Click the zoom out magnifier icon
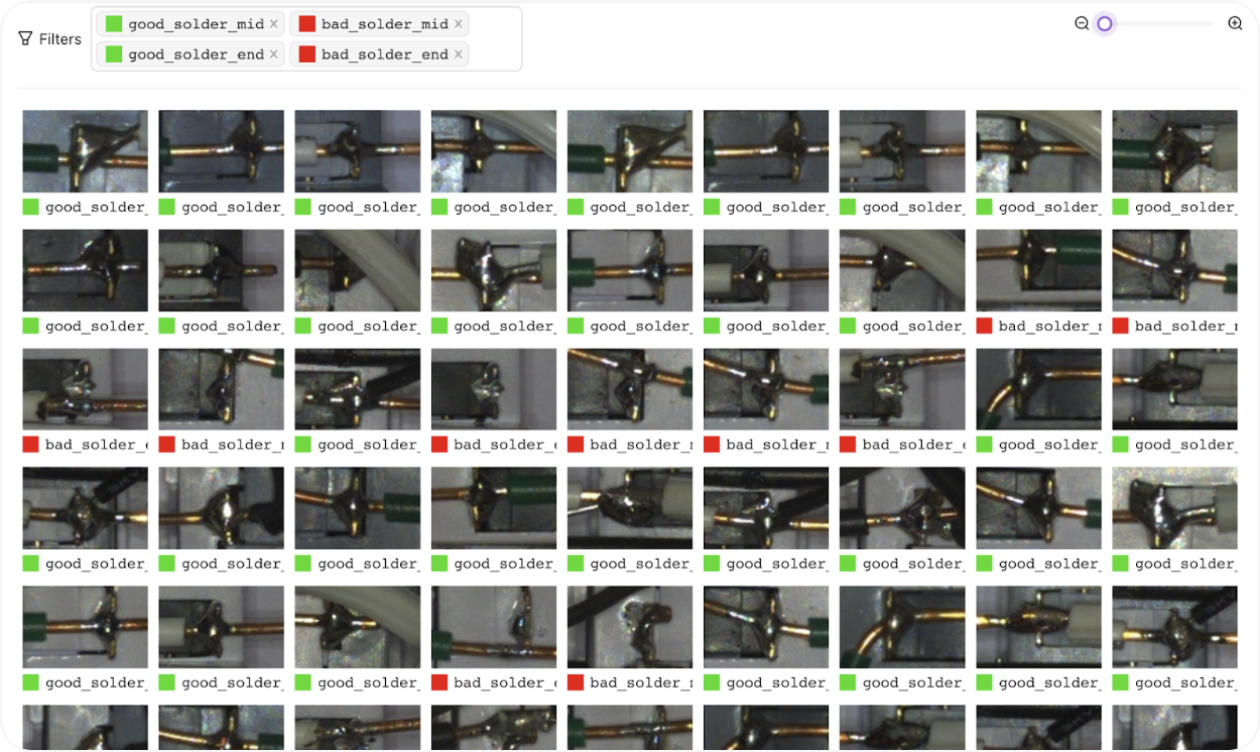This screenshot has width=1260, height=752. pos(1081,23)
